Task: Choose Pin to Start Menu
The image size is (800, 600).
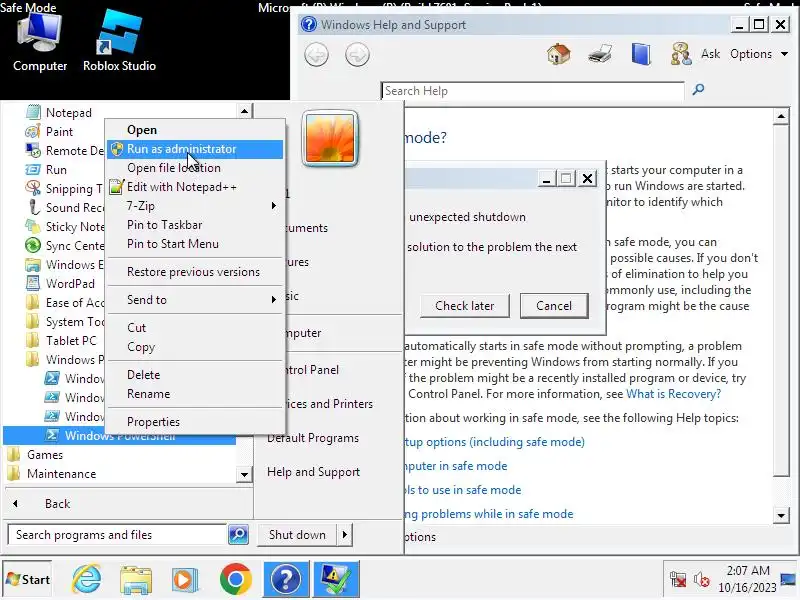Action: click(195, 243)
